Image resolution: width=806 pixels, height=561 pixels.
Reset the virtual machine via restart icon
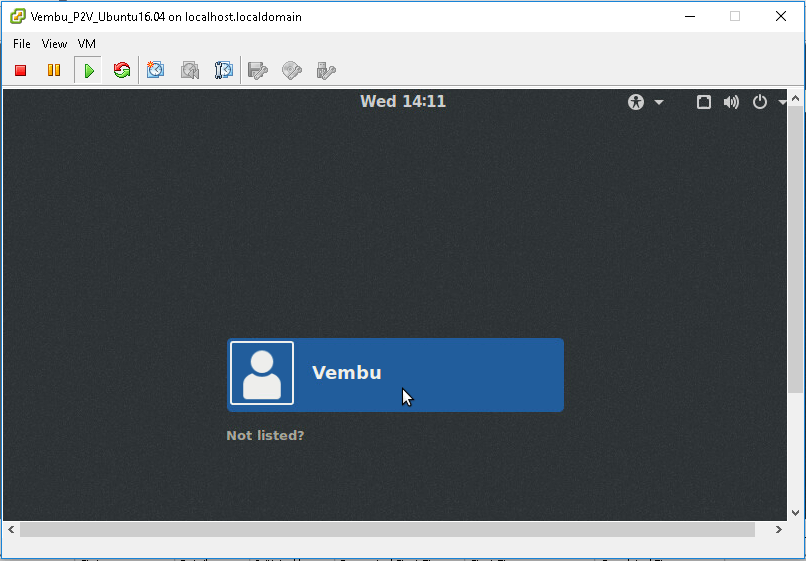pyautogui.click(x=122, y=70)
